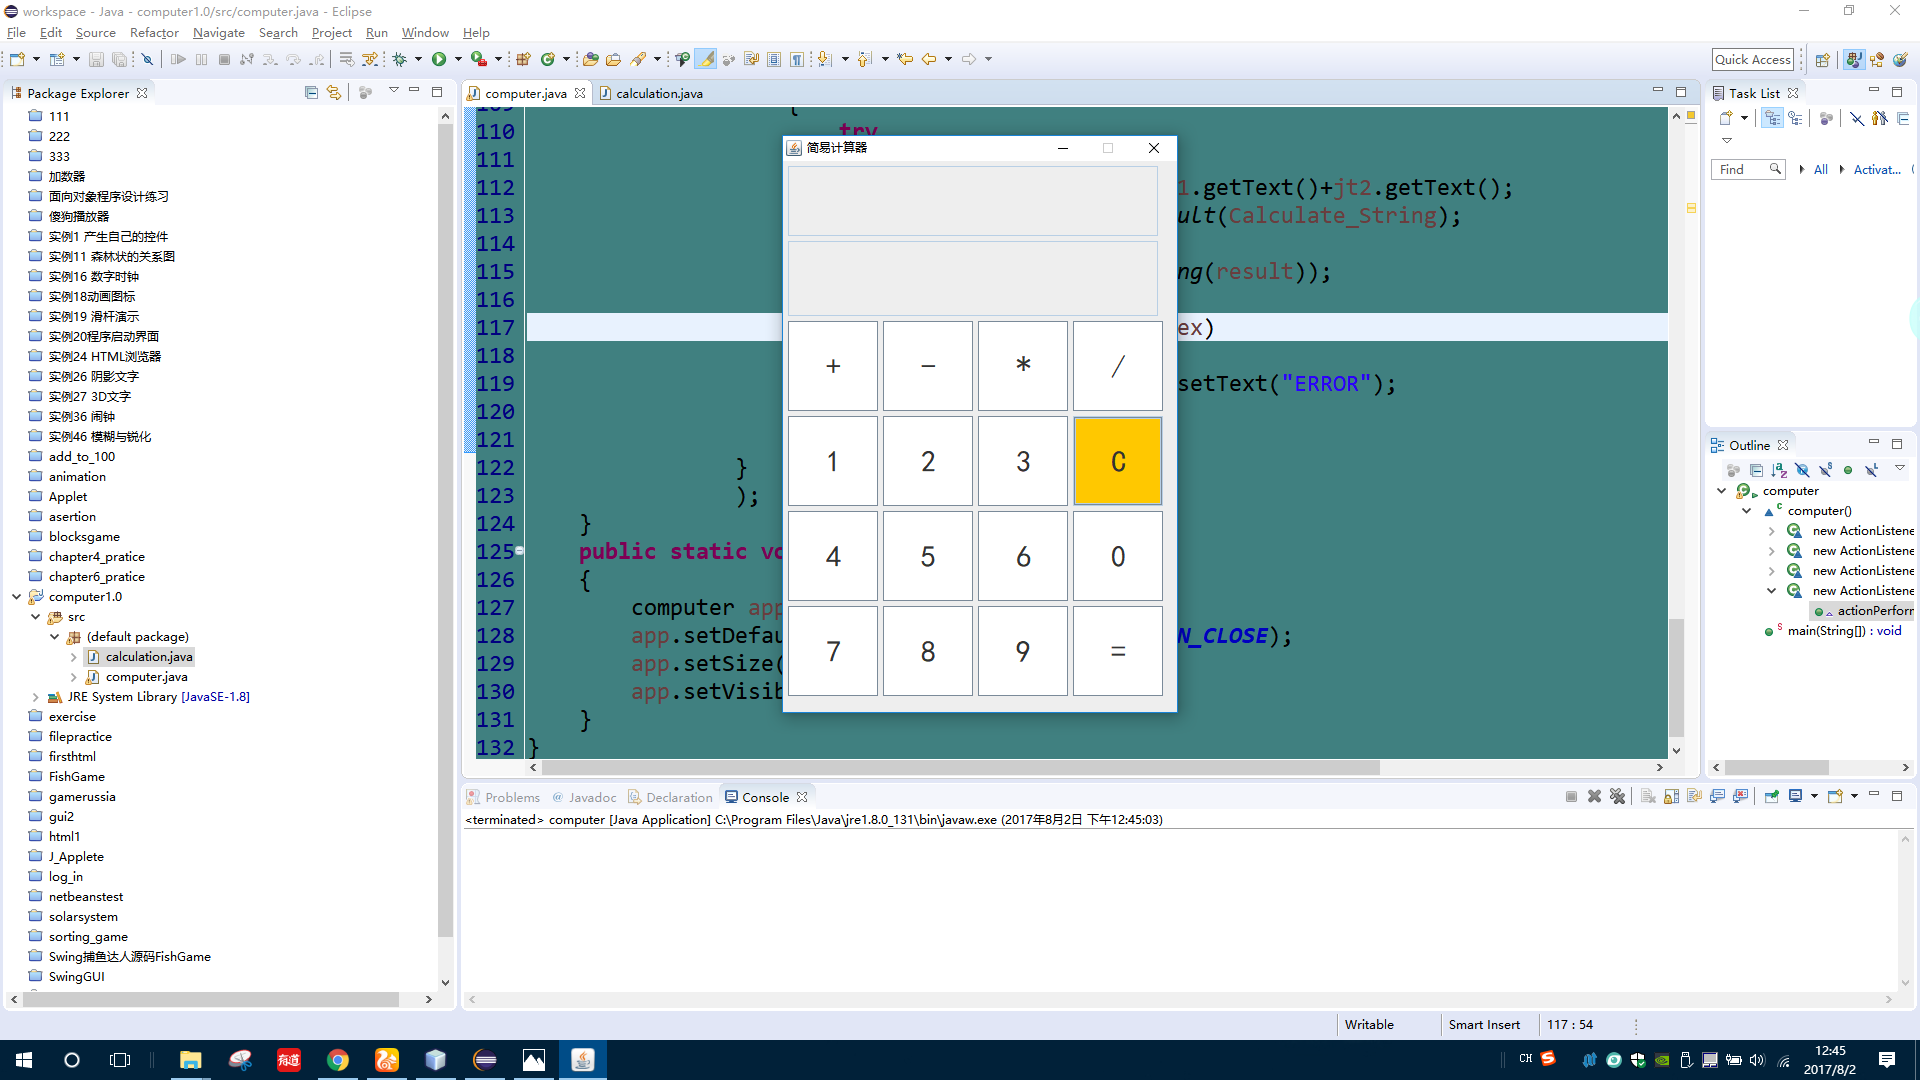
Task: Open the Run button dropdown arrow
Action: (458, 59)
